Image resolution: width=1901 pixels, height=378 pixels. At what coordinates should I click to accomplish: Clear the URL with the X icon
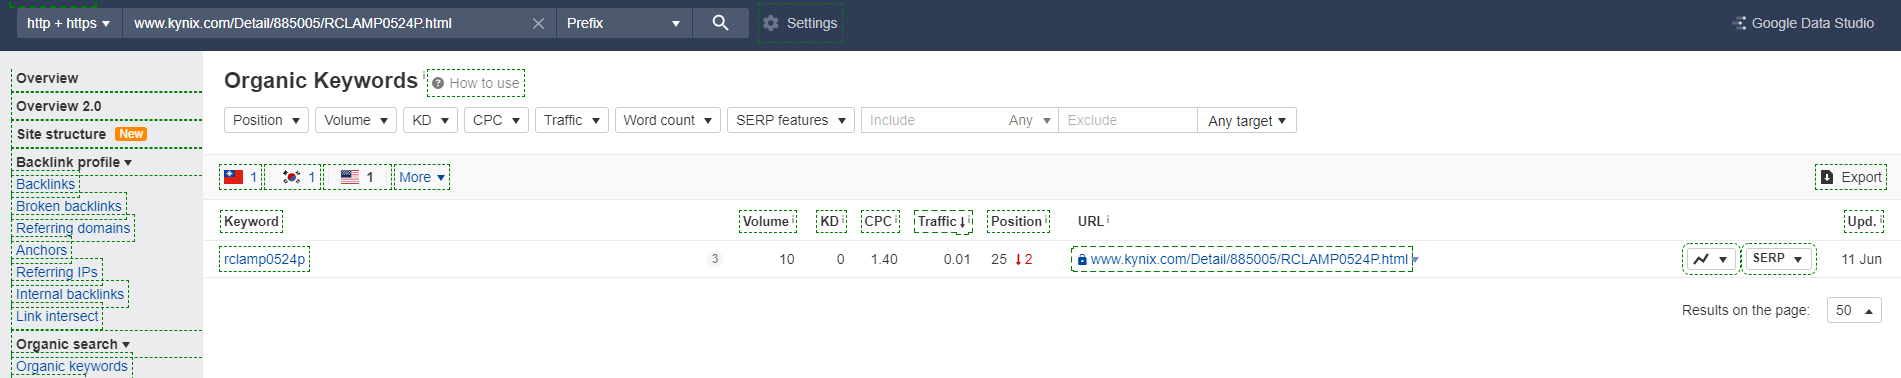538,23
